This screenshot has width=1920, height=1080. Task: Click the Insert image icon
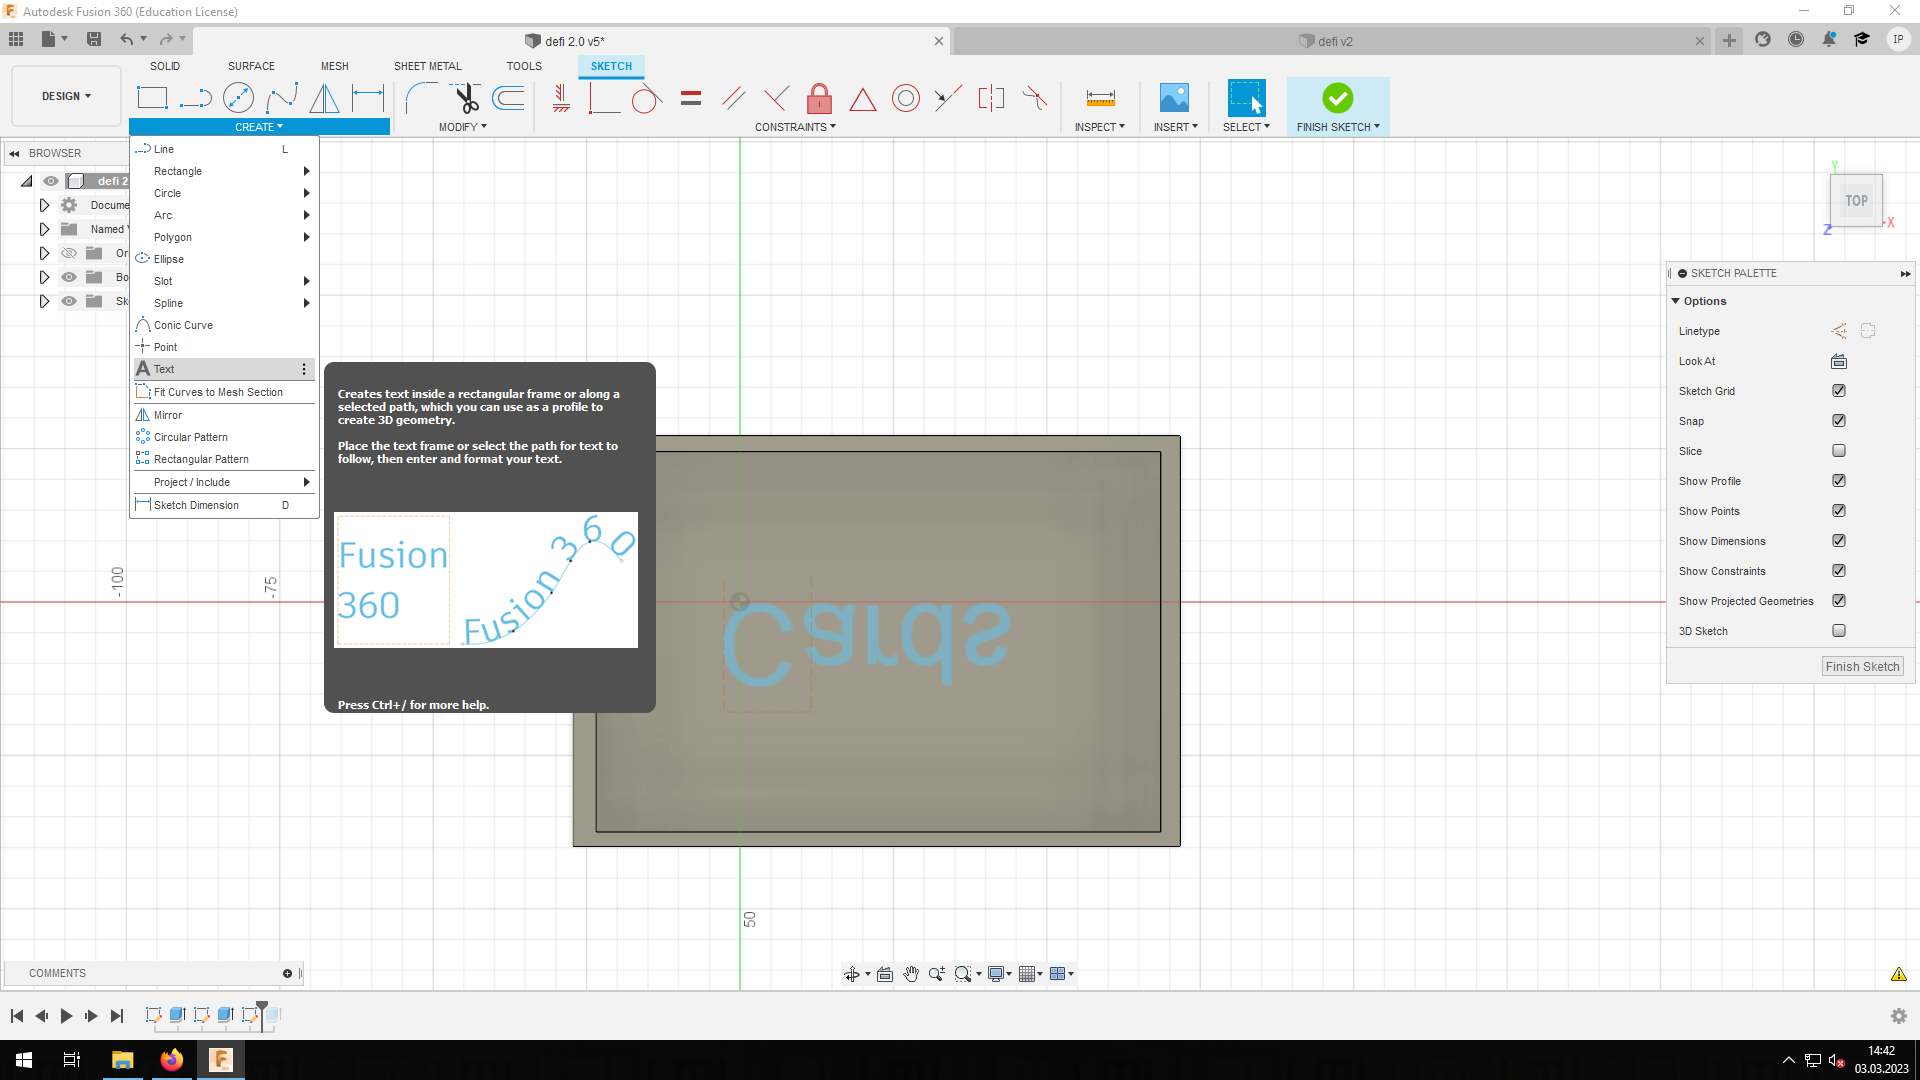click(1174, 98)
